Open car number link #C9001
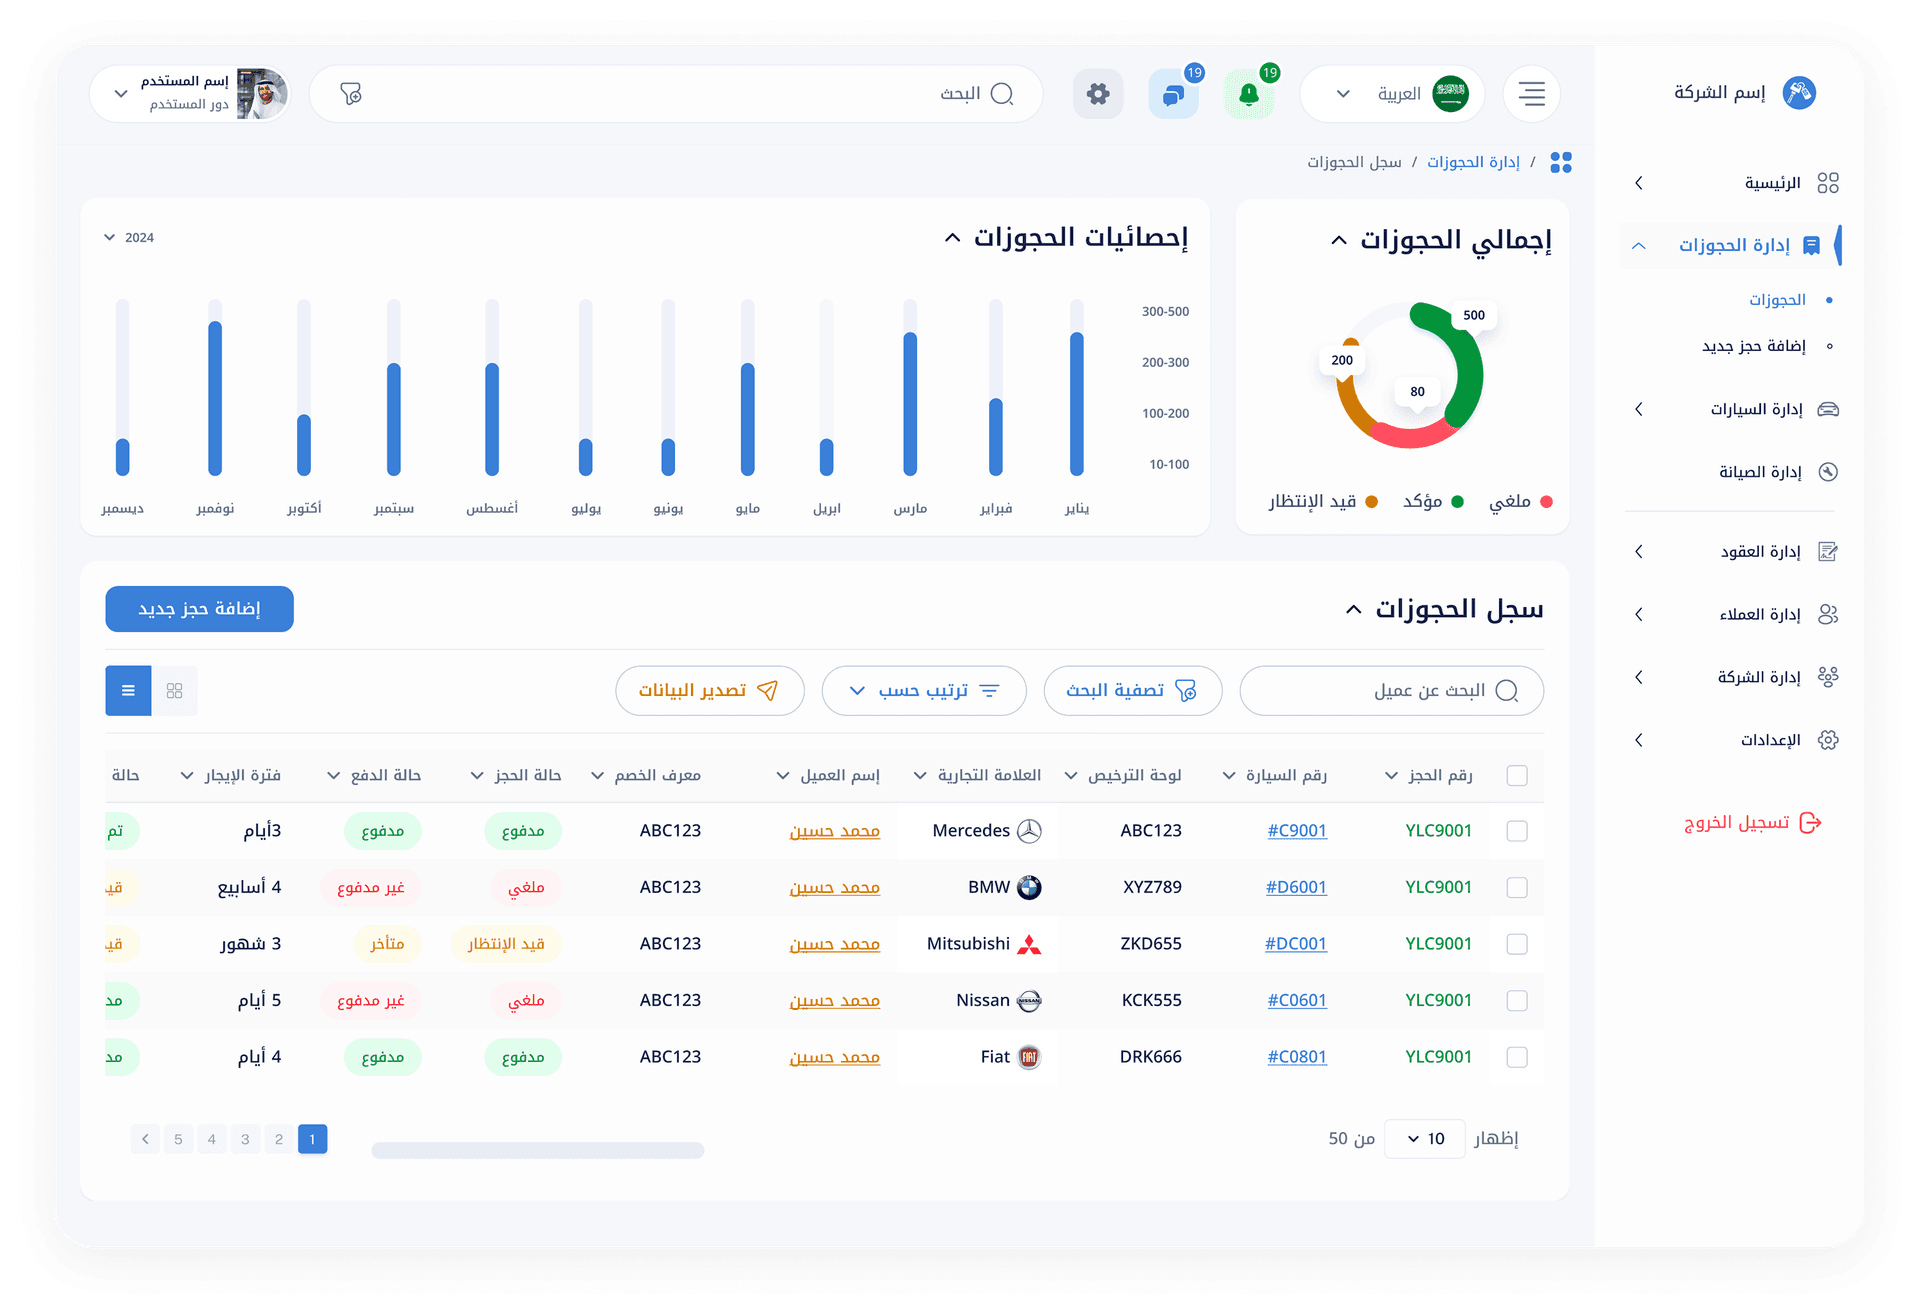 coord(1296,831)
